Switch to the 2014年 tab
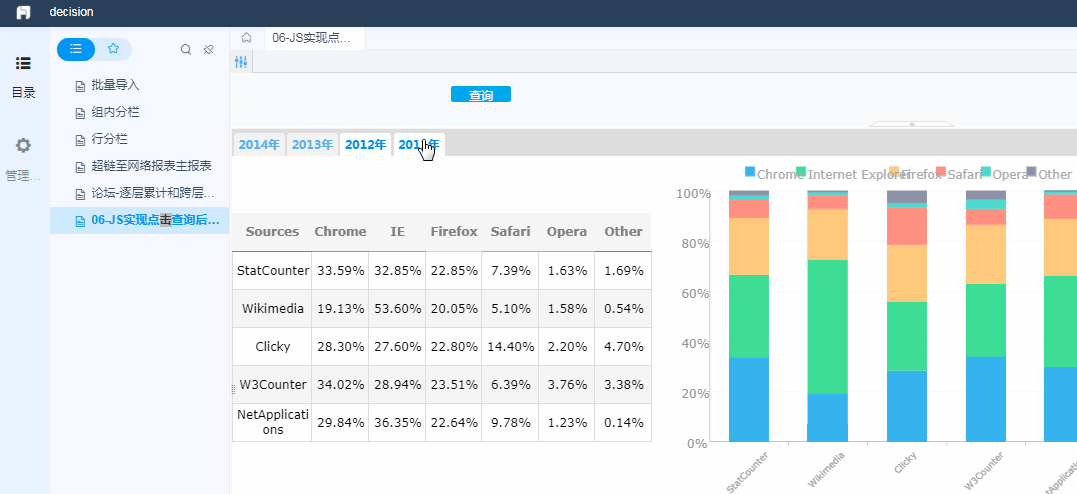This screenshot has width=1077, height=494. [x=259, y=144]
